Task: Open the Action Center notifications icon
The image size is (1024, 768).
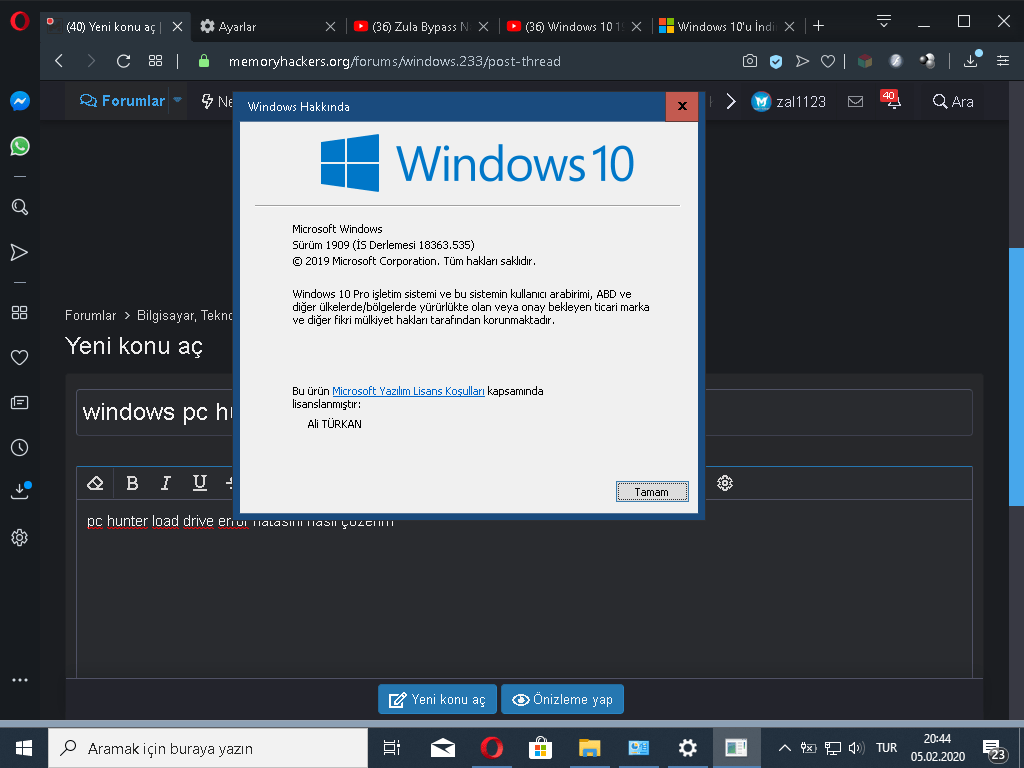Action: point(994,750)
